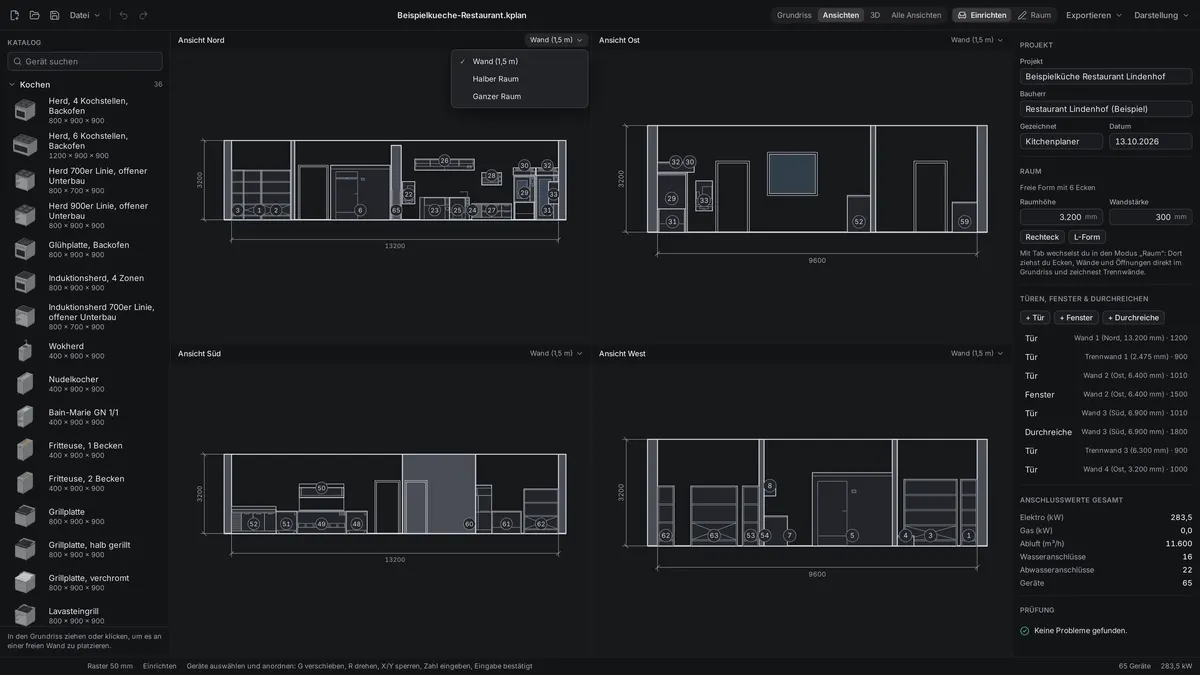1200x675 pixels.
Task: Save using the floppy disk icon
Action: tap(54, 15)
